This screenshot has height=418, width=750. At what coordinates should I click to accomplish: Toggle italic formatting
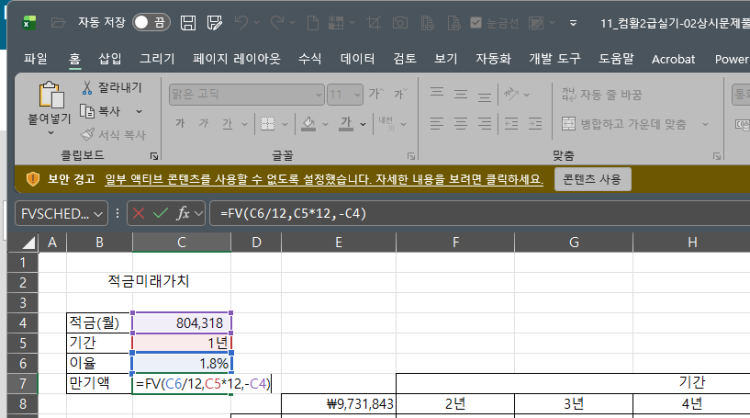pos(203,123)
